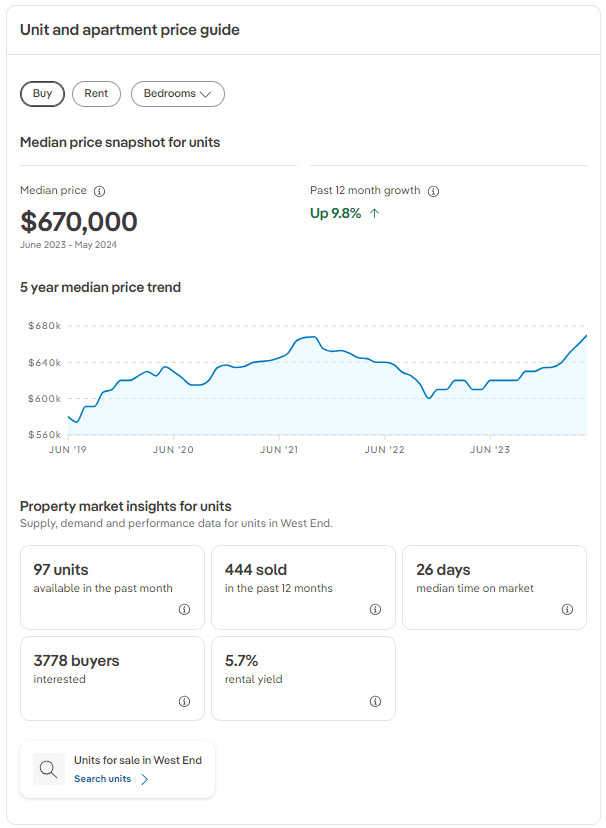Image resolution: width=606 pixels, height=828 pixels.
Task: Click info icon next to Median price
Action: 100,191
